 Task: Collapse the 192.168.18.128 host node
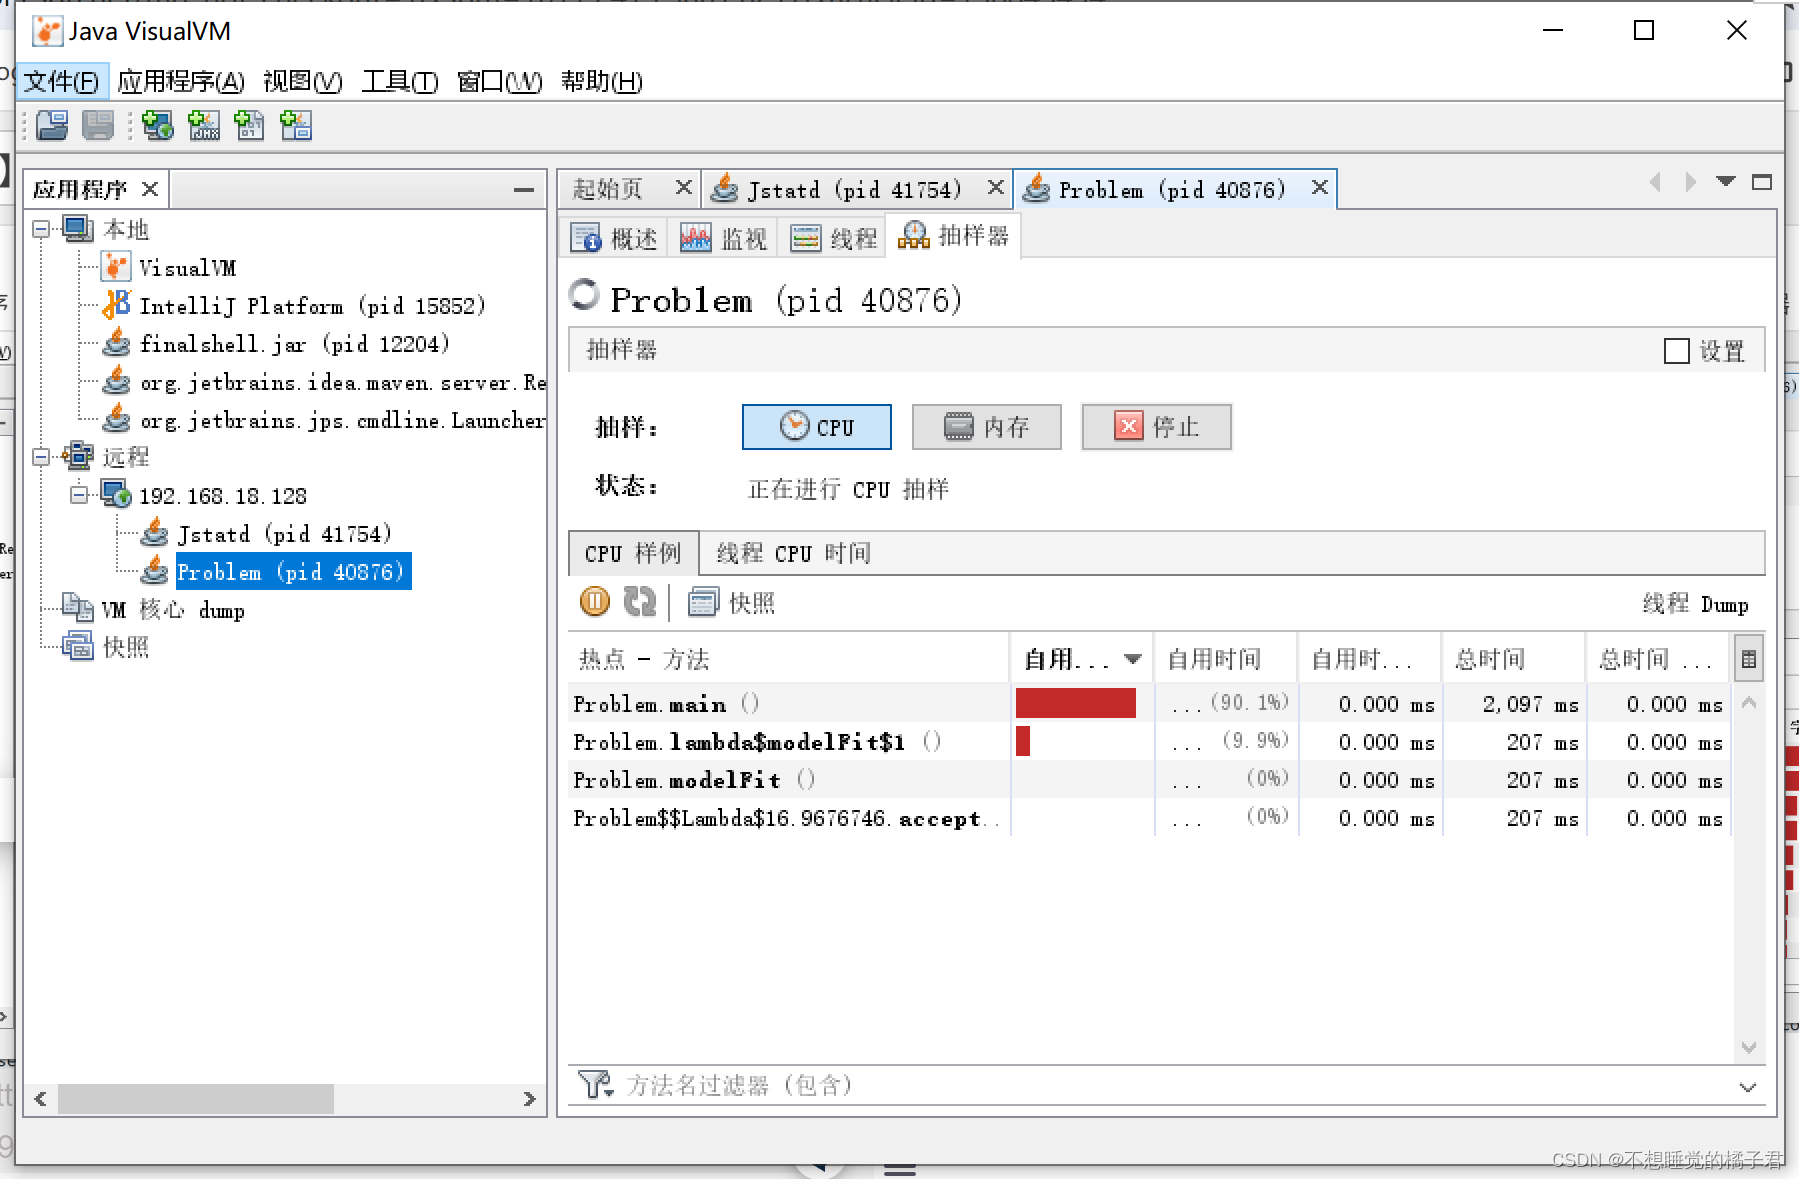pyautogui.click(x=79, y=495)
